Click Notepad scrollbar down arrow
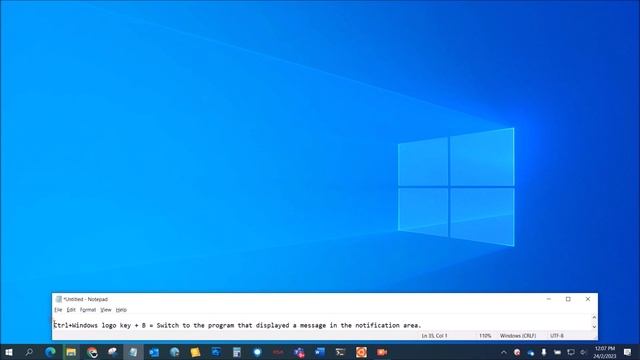Viewport: 640px width, 360px height. click(594, 327)
